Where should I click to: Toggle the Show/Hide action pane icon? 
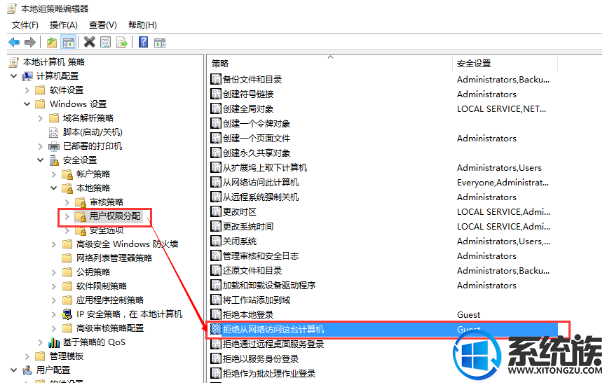160,43
